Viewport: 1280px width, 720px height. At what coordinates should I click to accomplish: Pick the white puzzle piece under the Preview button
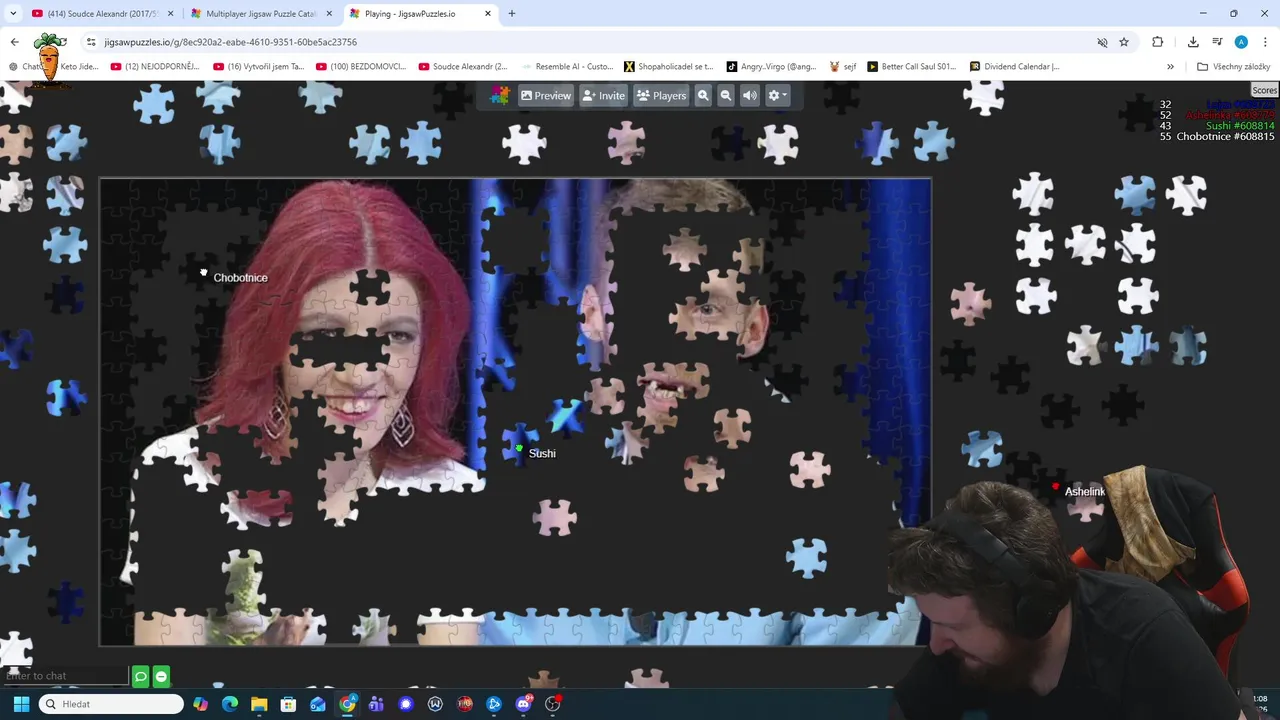(524, 142)
